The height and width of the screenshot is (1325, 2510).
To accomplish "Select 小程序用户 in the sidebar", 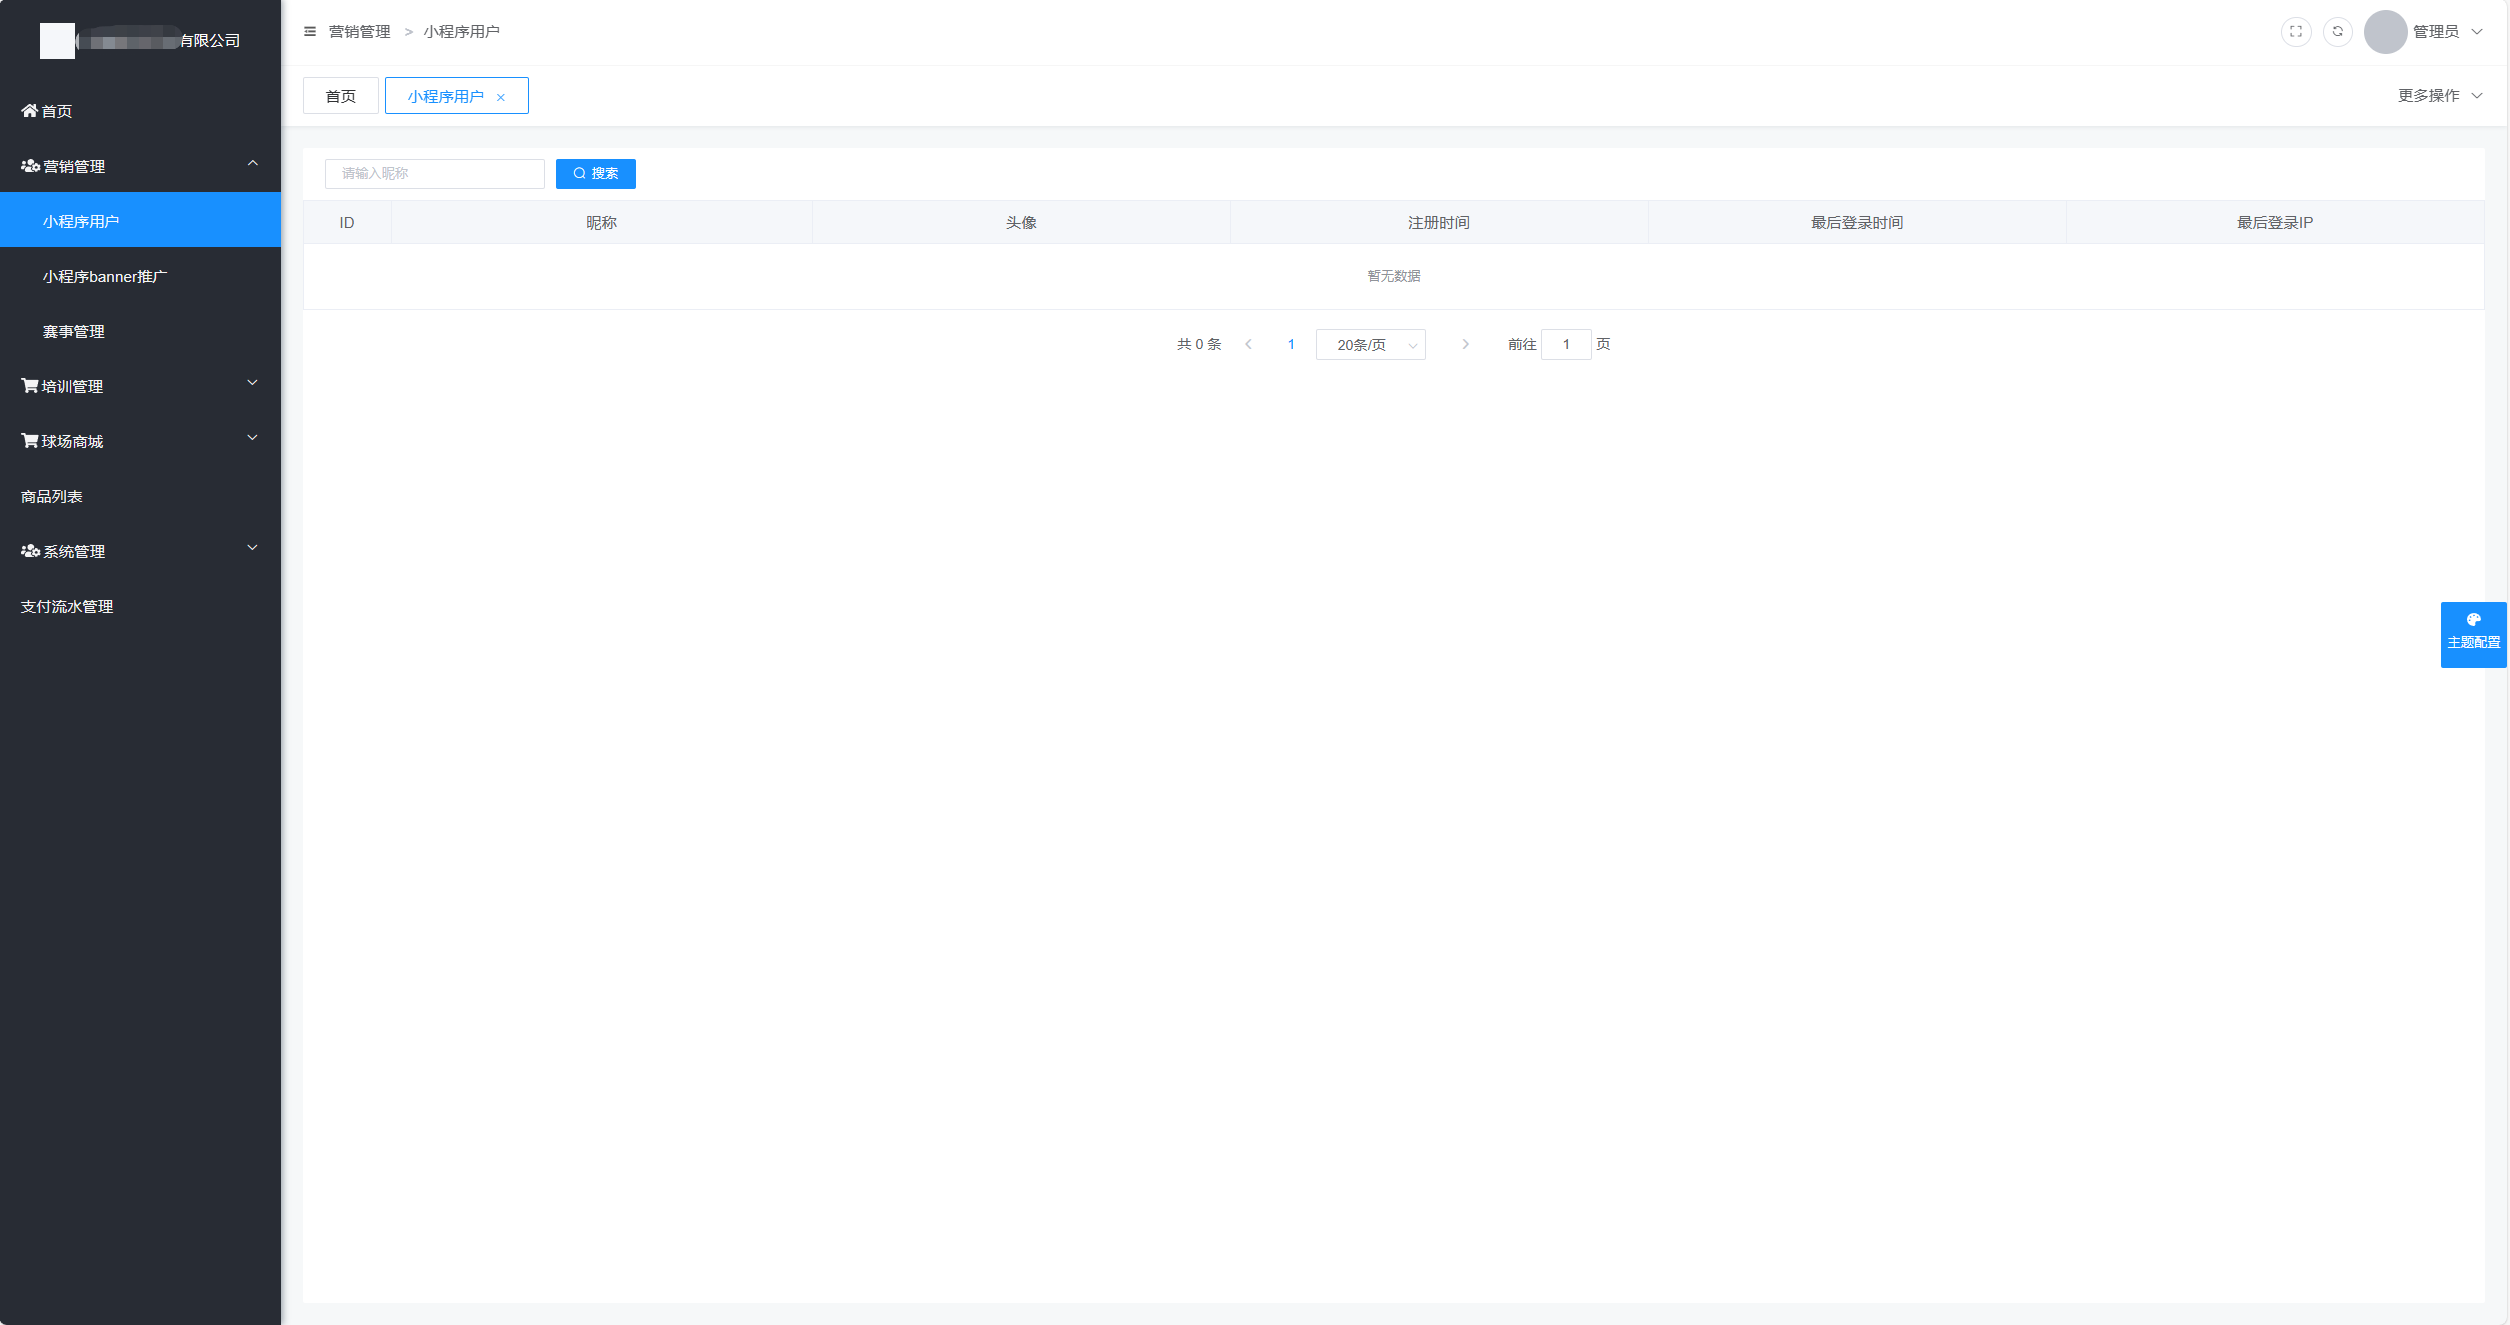I will point(140,221).
